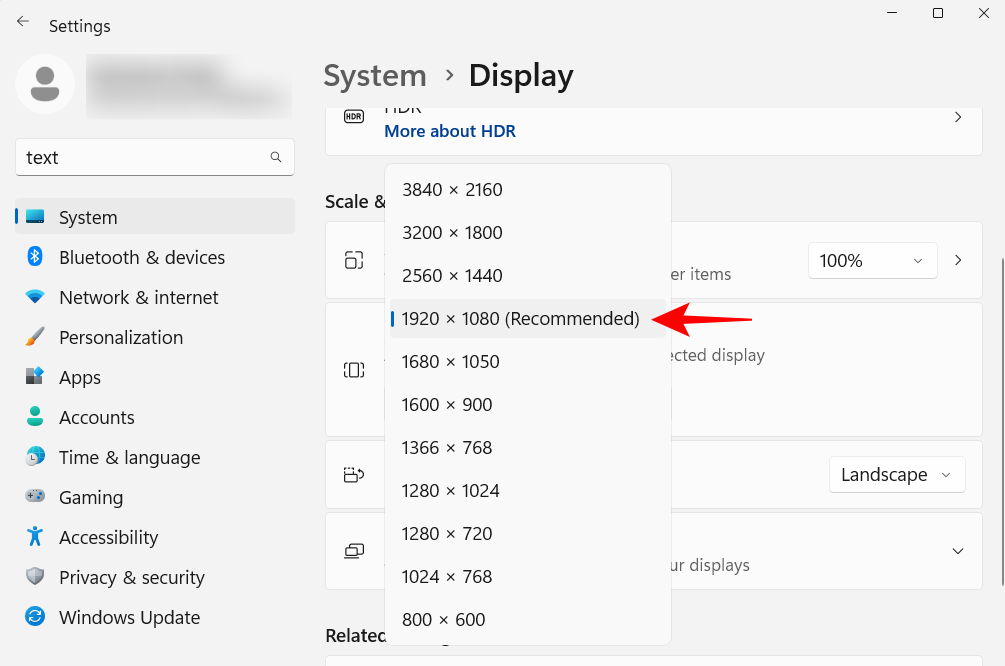Select the 1920 × 1080 Recommended resolution

coord(519,318)
